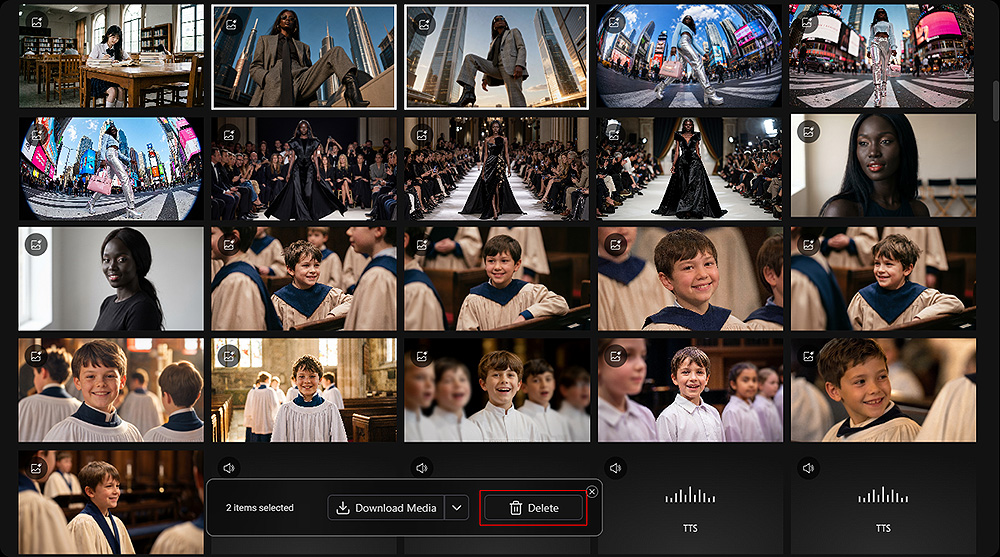Delete the two selected items

[533, 508]
